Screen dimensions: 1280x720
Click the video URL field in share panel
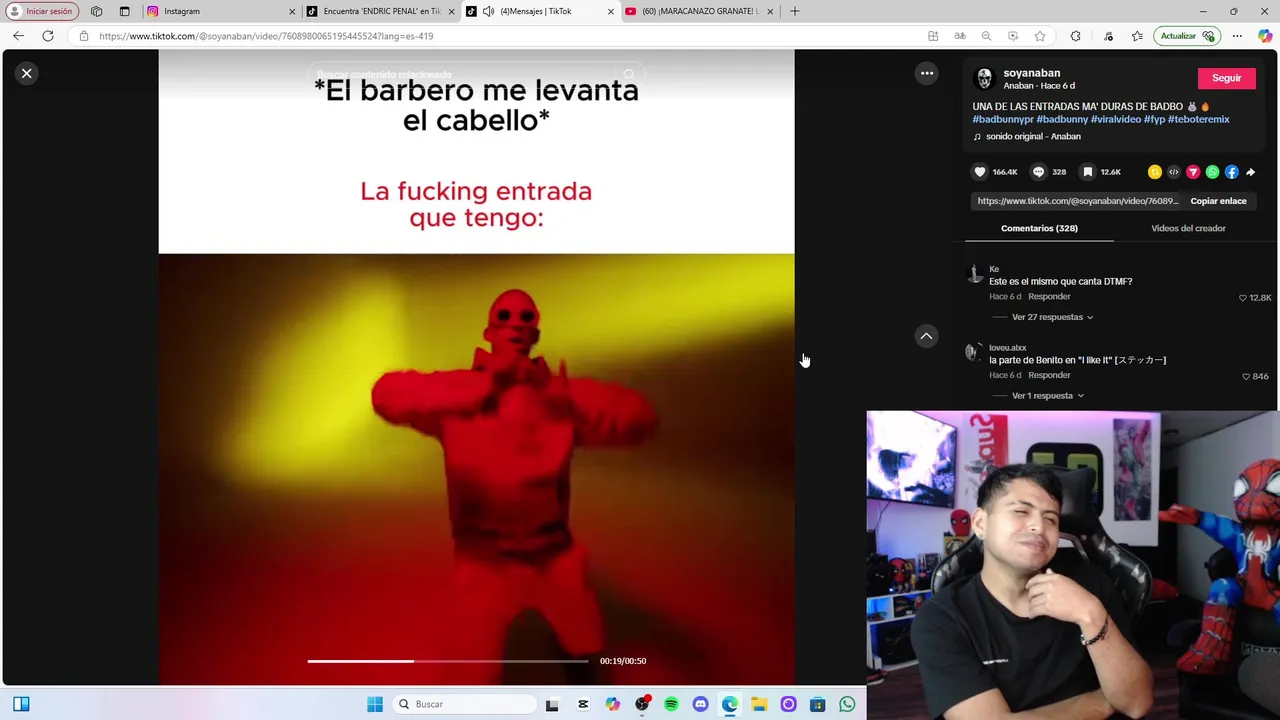coord(1078,201)
